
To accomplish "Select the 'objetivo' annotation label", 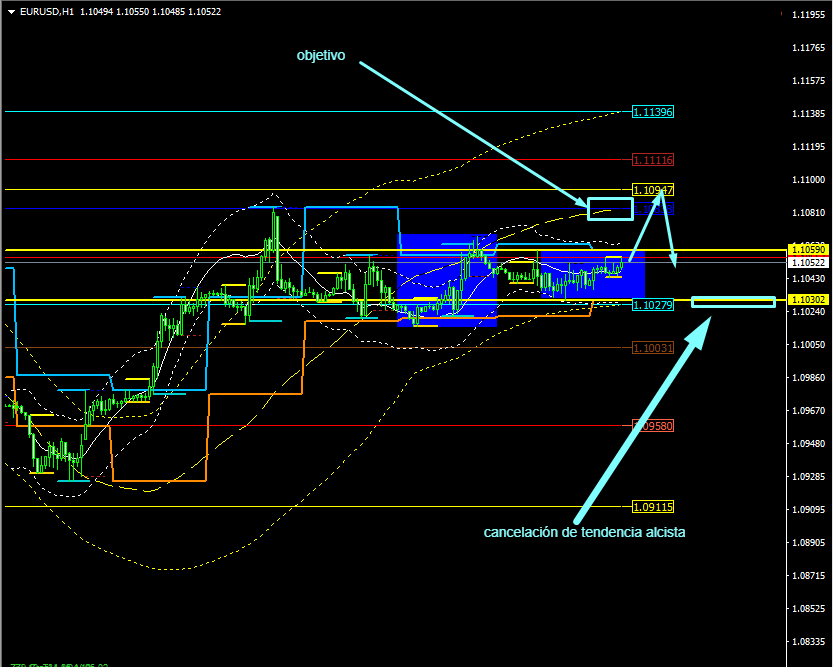I will pos(320,56).
